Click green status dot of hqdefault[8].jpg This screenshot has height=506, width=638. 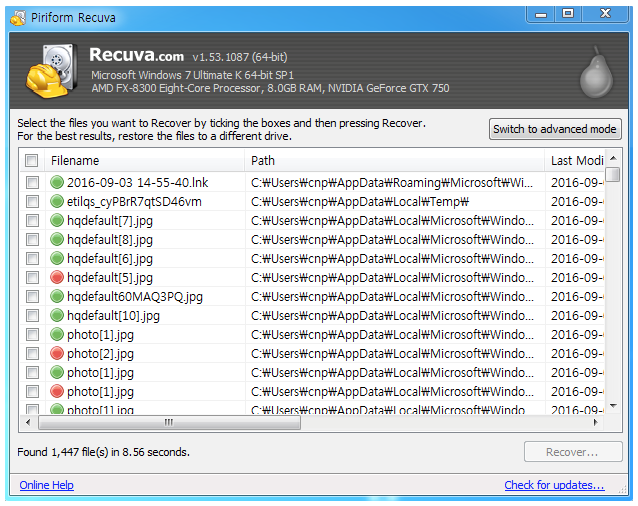pyautogui.click(x=57, y=240)
